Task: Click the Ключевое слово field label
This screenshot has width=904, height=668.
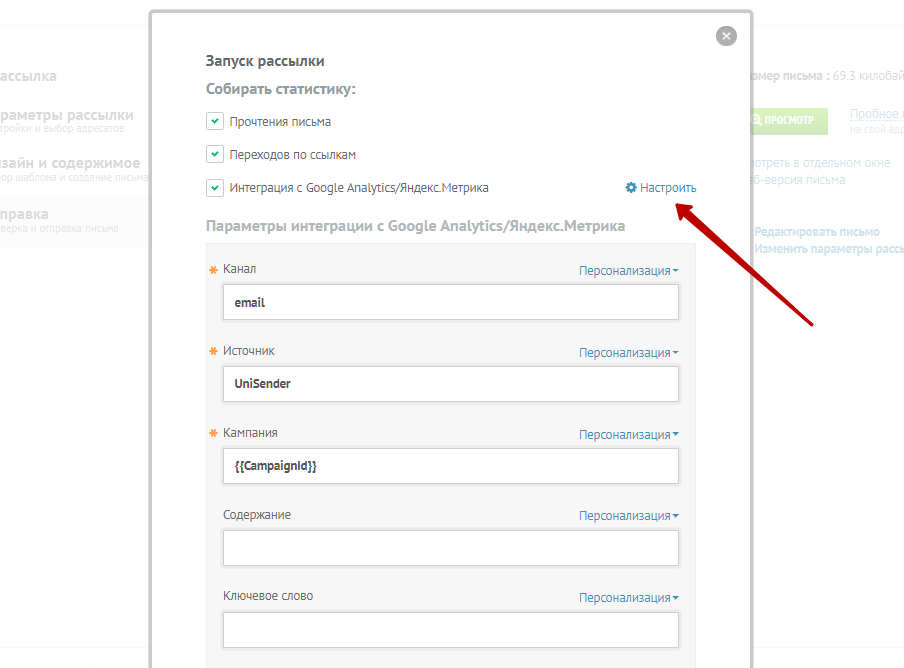Action: click(x=268, y=596)
